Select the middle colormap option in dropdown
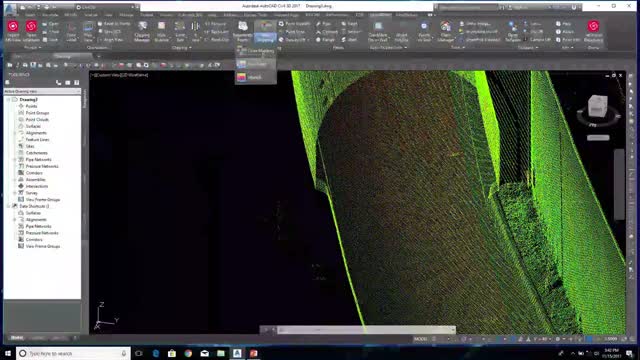Viewport: 640px width, 360px height. click(x=256, y=64)
